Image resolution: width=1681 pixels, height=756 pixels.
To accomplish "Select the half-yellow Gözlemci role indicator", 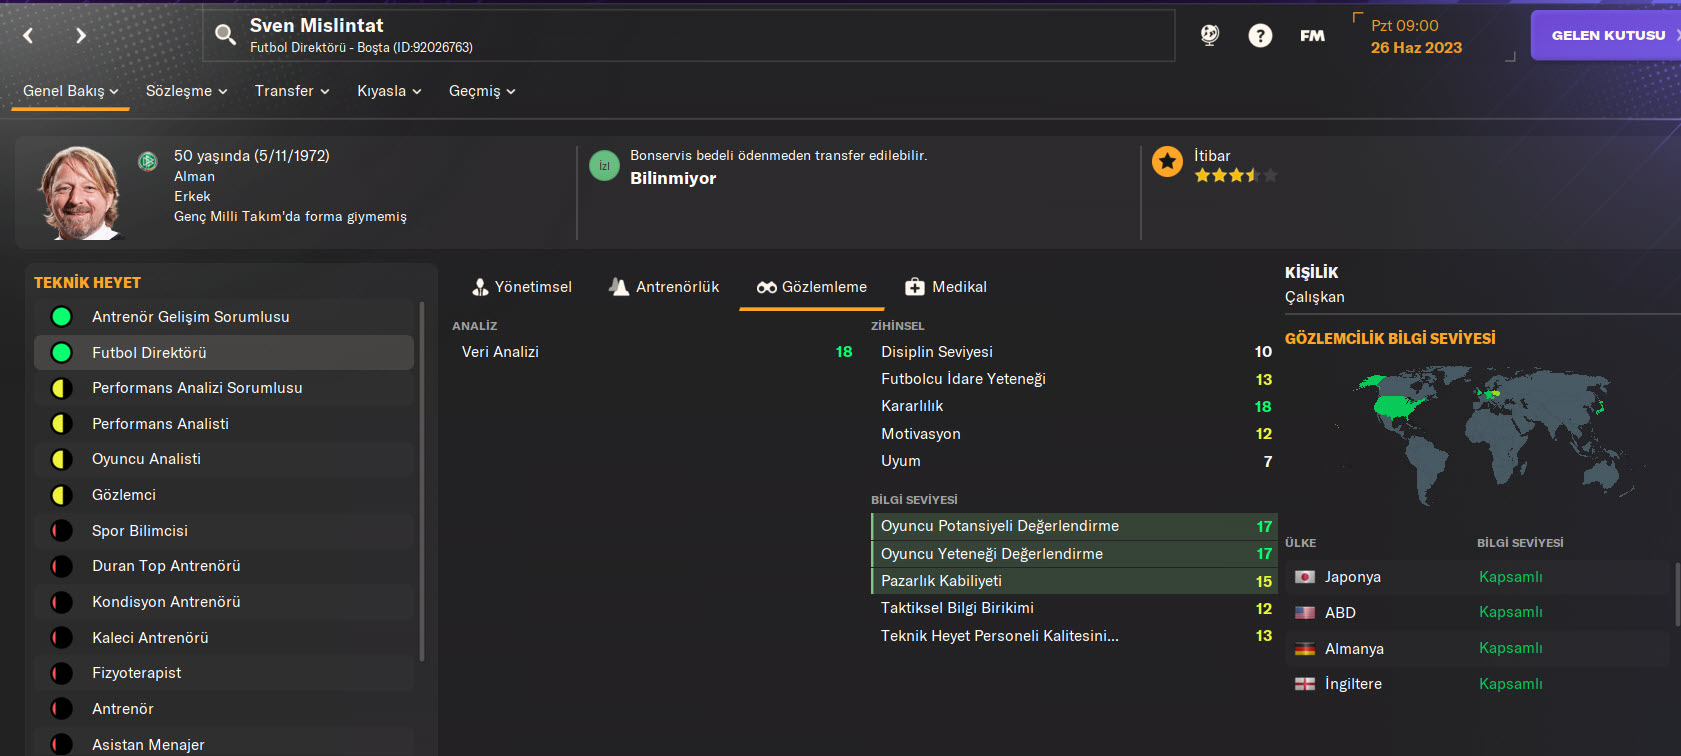I will point(62,495).
